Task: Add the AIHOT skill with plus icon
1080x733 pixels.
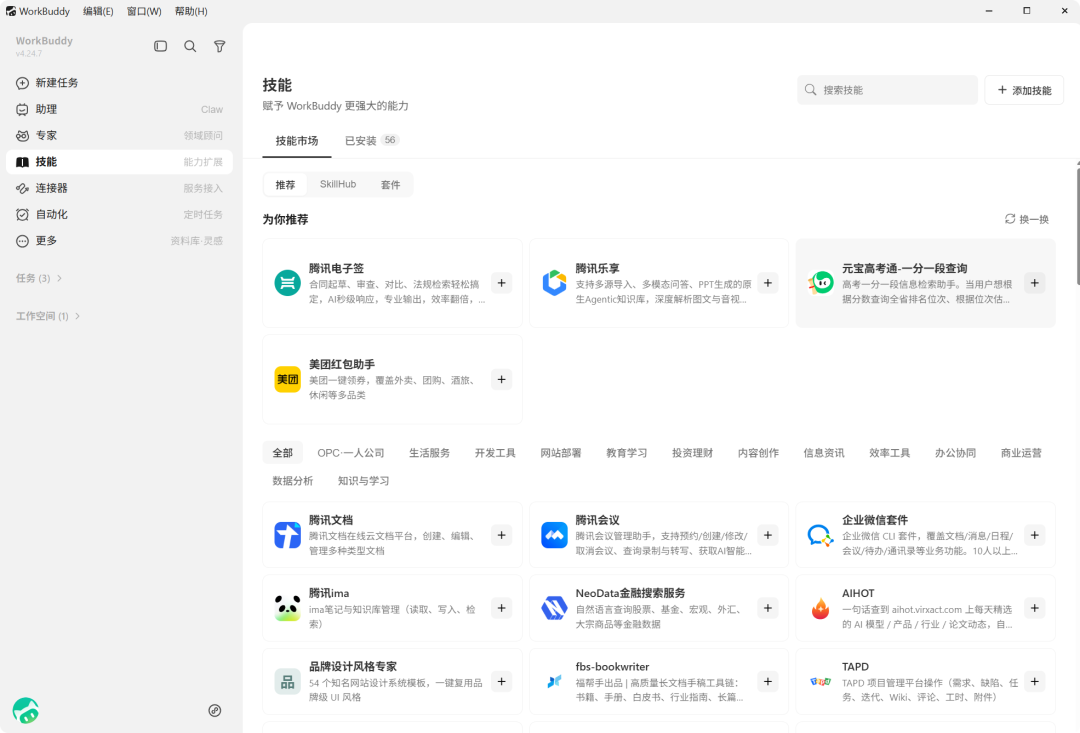Action: tap(1035, 608)
